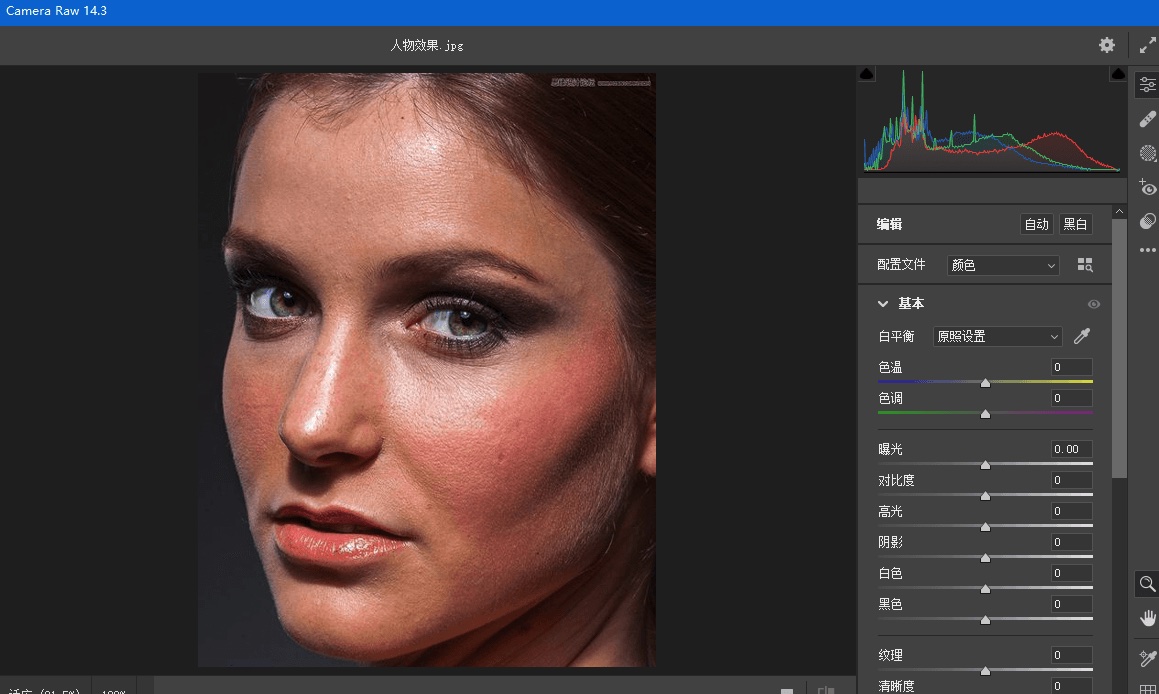
Task: Open the Red Eye removal tool
Action: pyautogui.click(x=1146, y=187)
